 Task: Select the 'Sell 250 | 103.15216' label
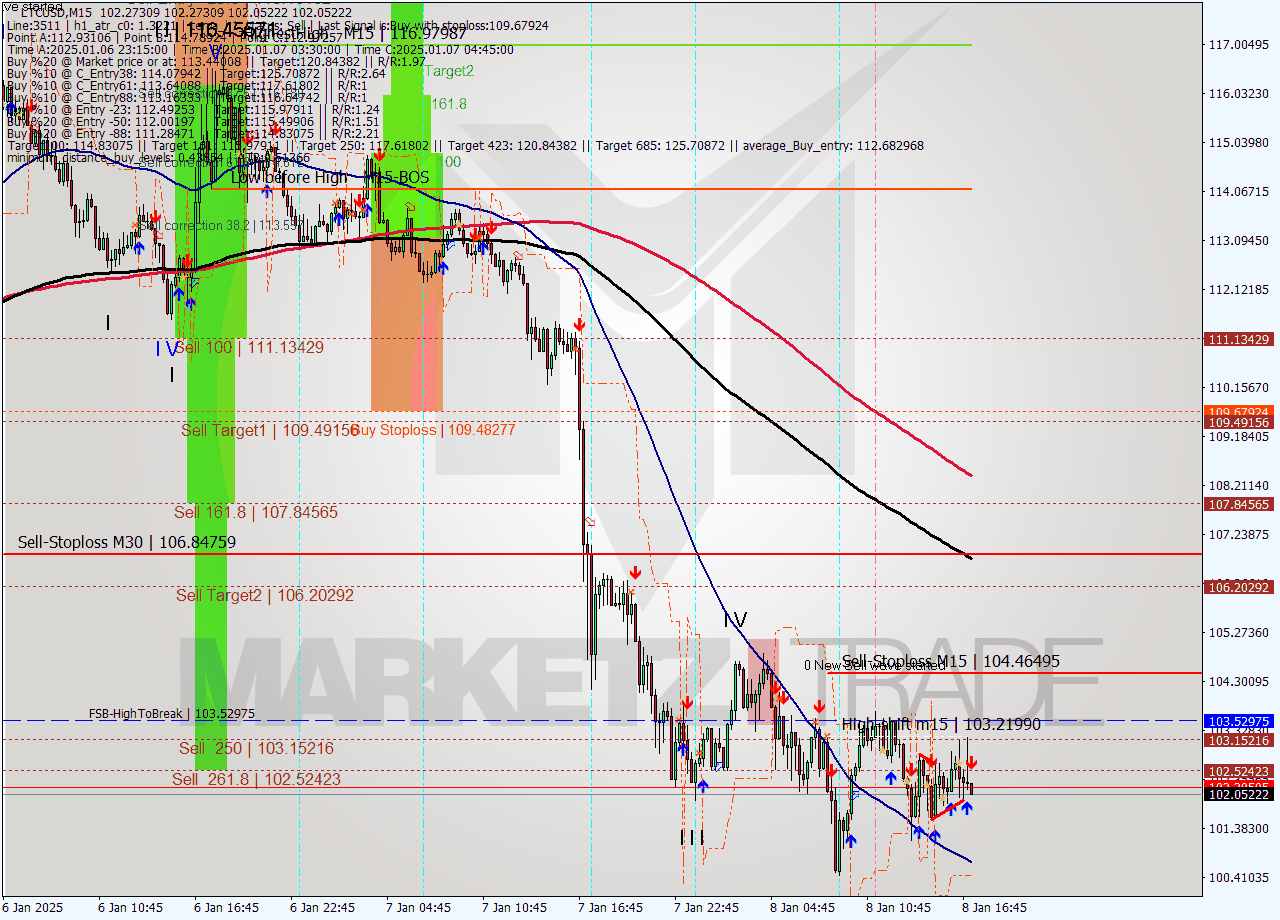click(257, 748)
